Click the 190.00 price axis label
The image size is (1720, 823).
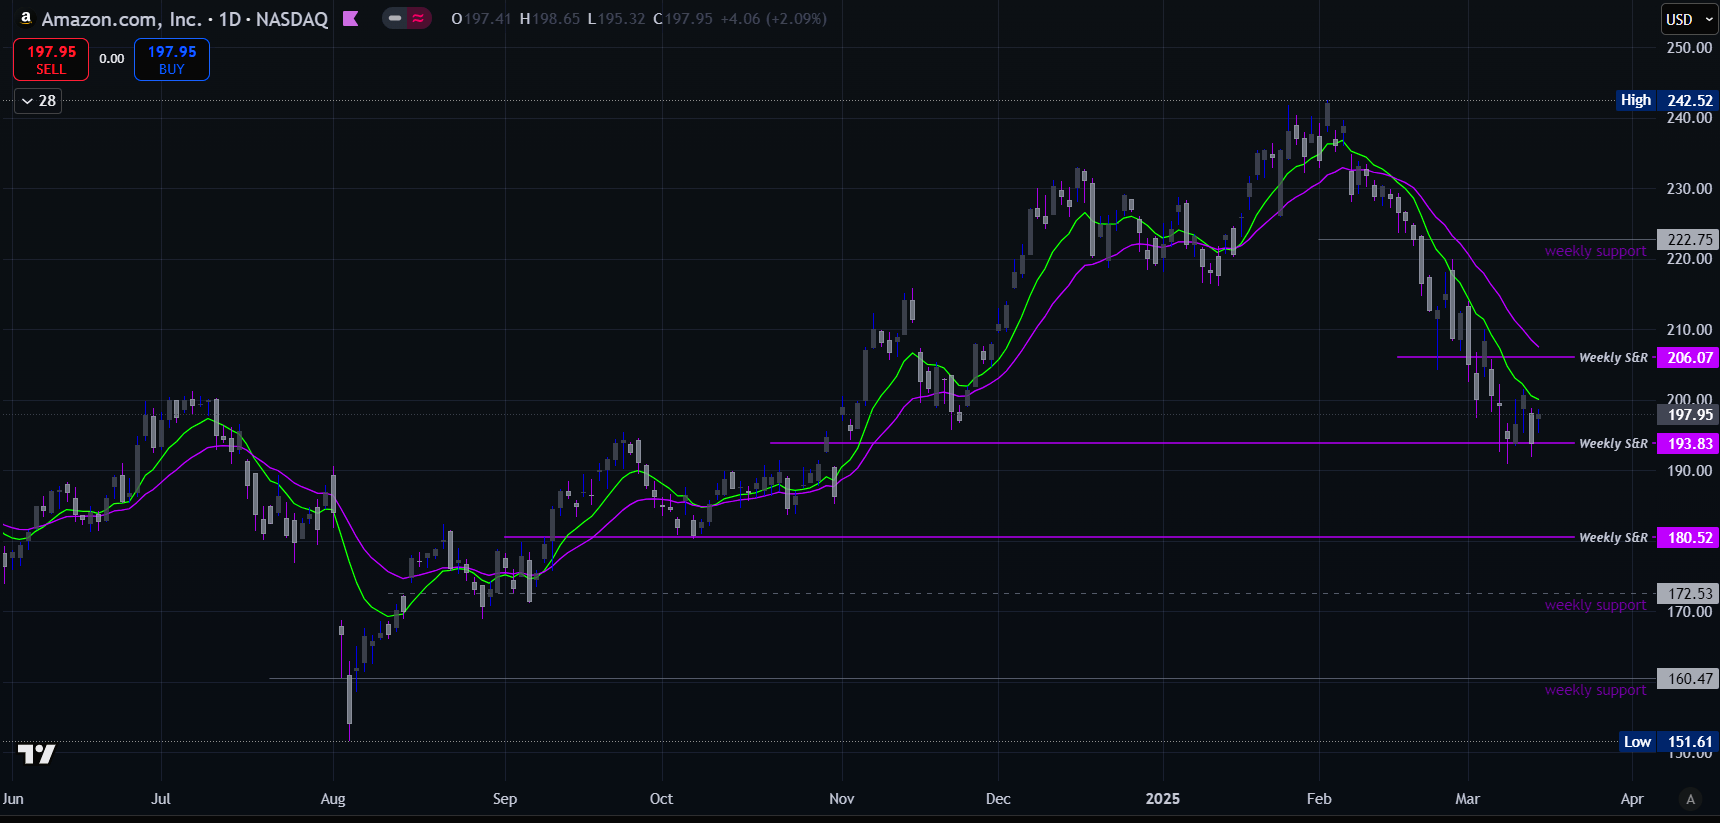(1689, 470)
